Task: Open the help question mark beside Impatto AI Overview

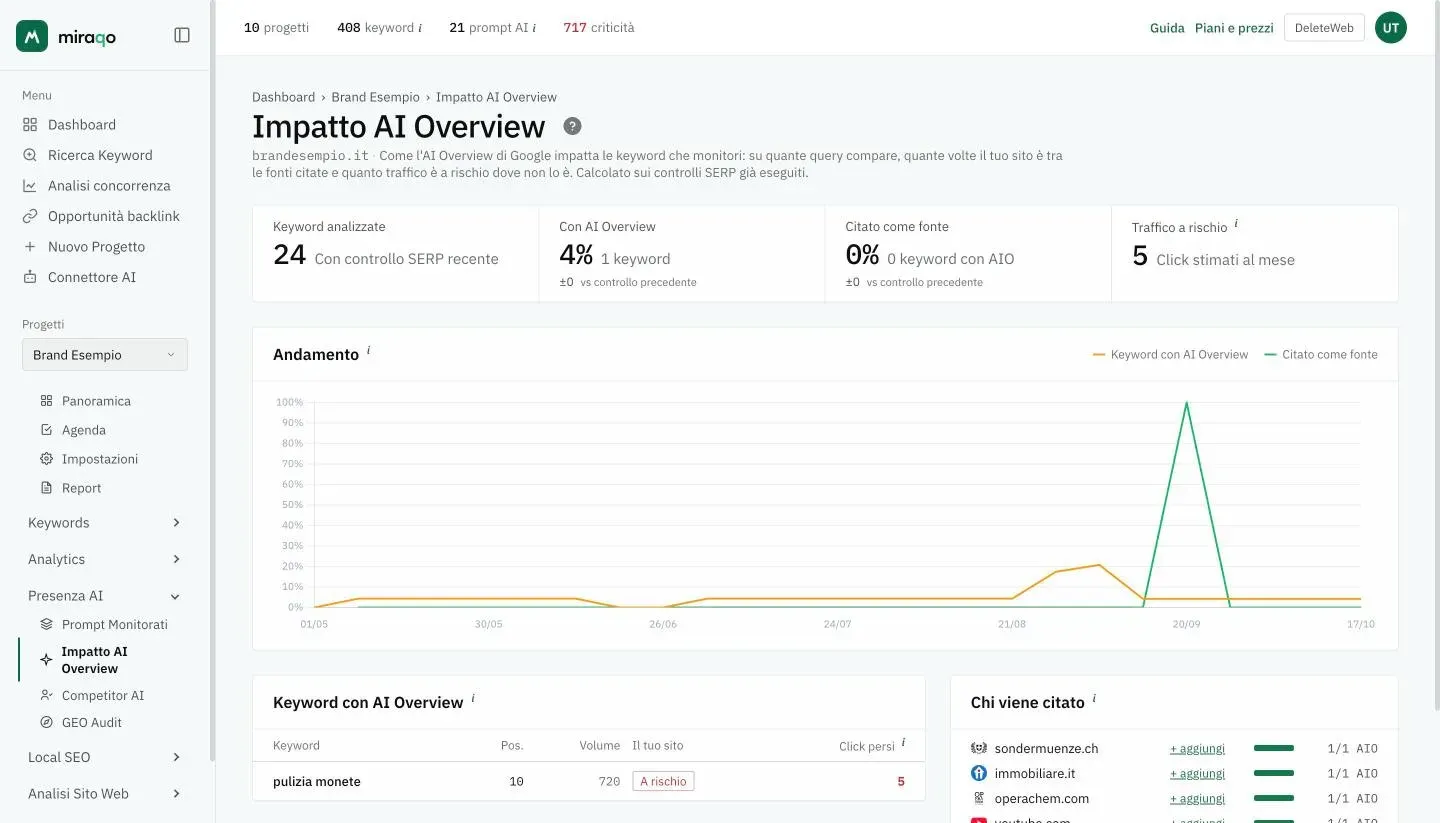Action: [x=572, y=126]
